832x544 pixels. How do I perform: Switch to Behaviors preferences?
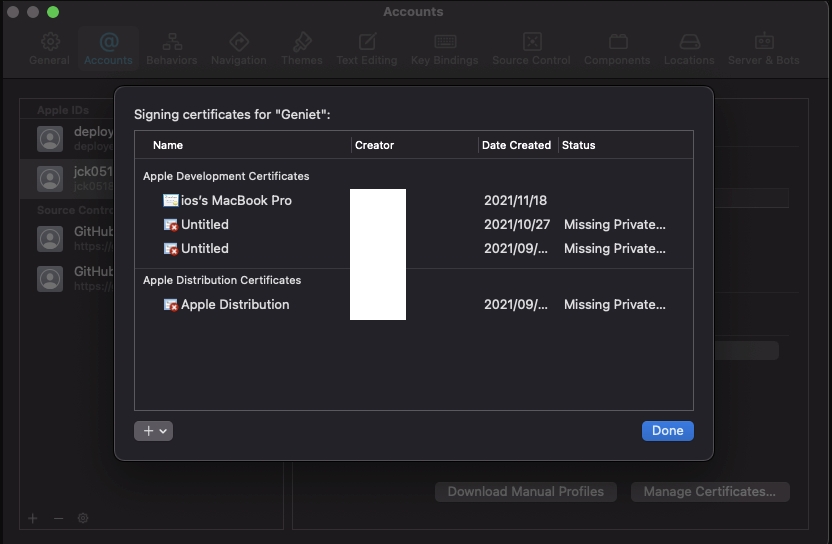pos(172,47)
